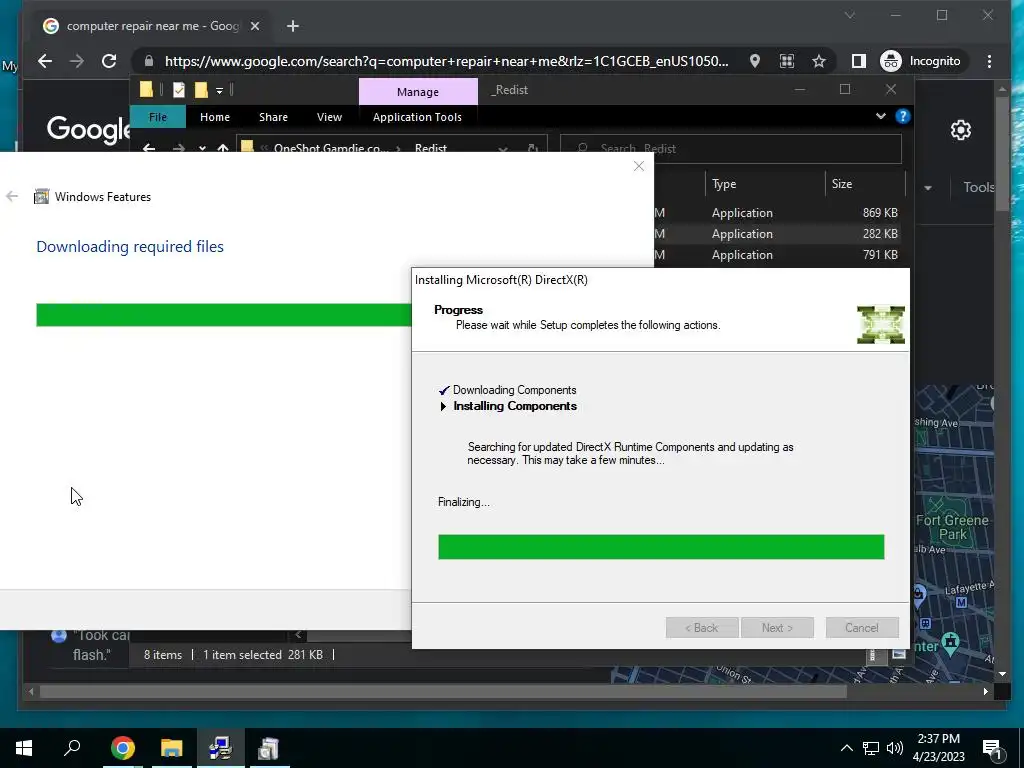Screen dimensions: 1024x768
Task: Click the Windows Features title icon
Action: coord(41,197)
